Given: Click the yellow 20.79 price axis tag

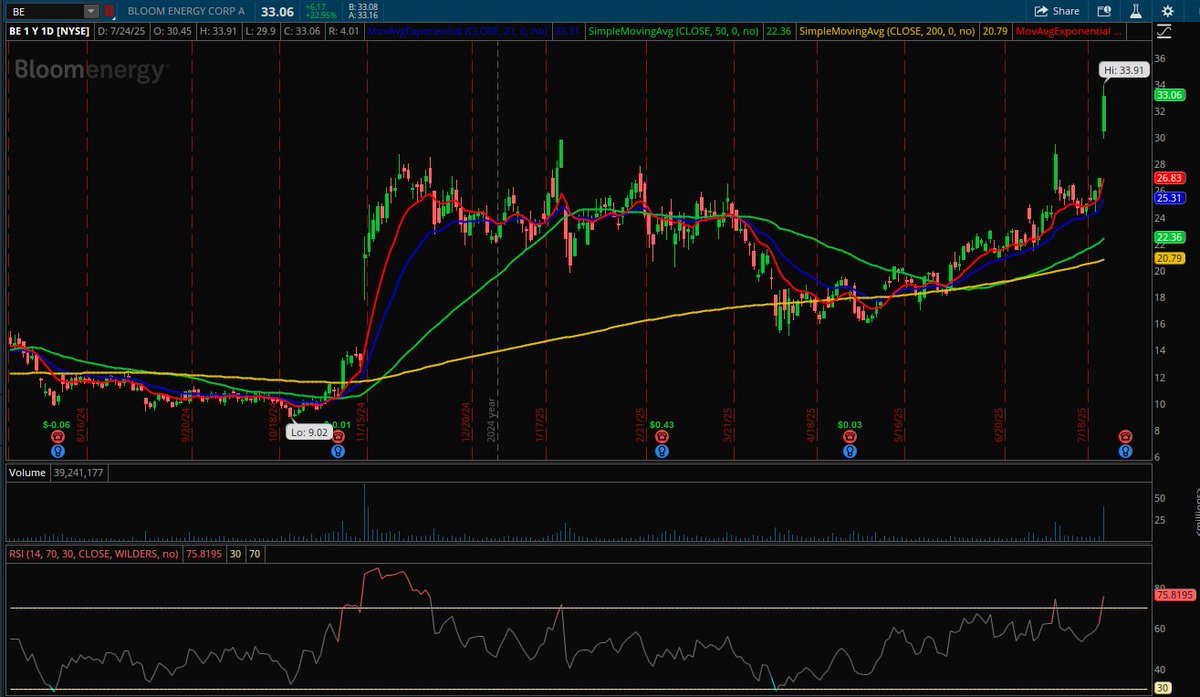Looking at the screenshot, I should [x=1170, y=258].
